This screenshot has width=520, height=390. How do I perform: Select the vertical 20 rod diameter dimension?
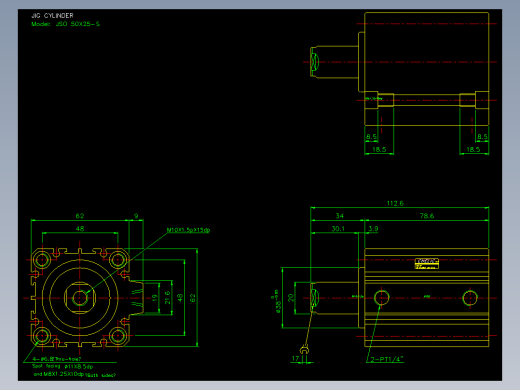click(291, 298)
